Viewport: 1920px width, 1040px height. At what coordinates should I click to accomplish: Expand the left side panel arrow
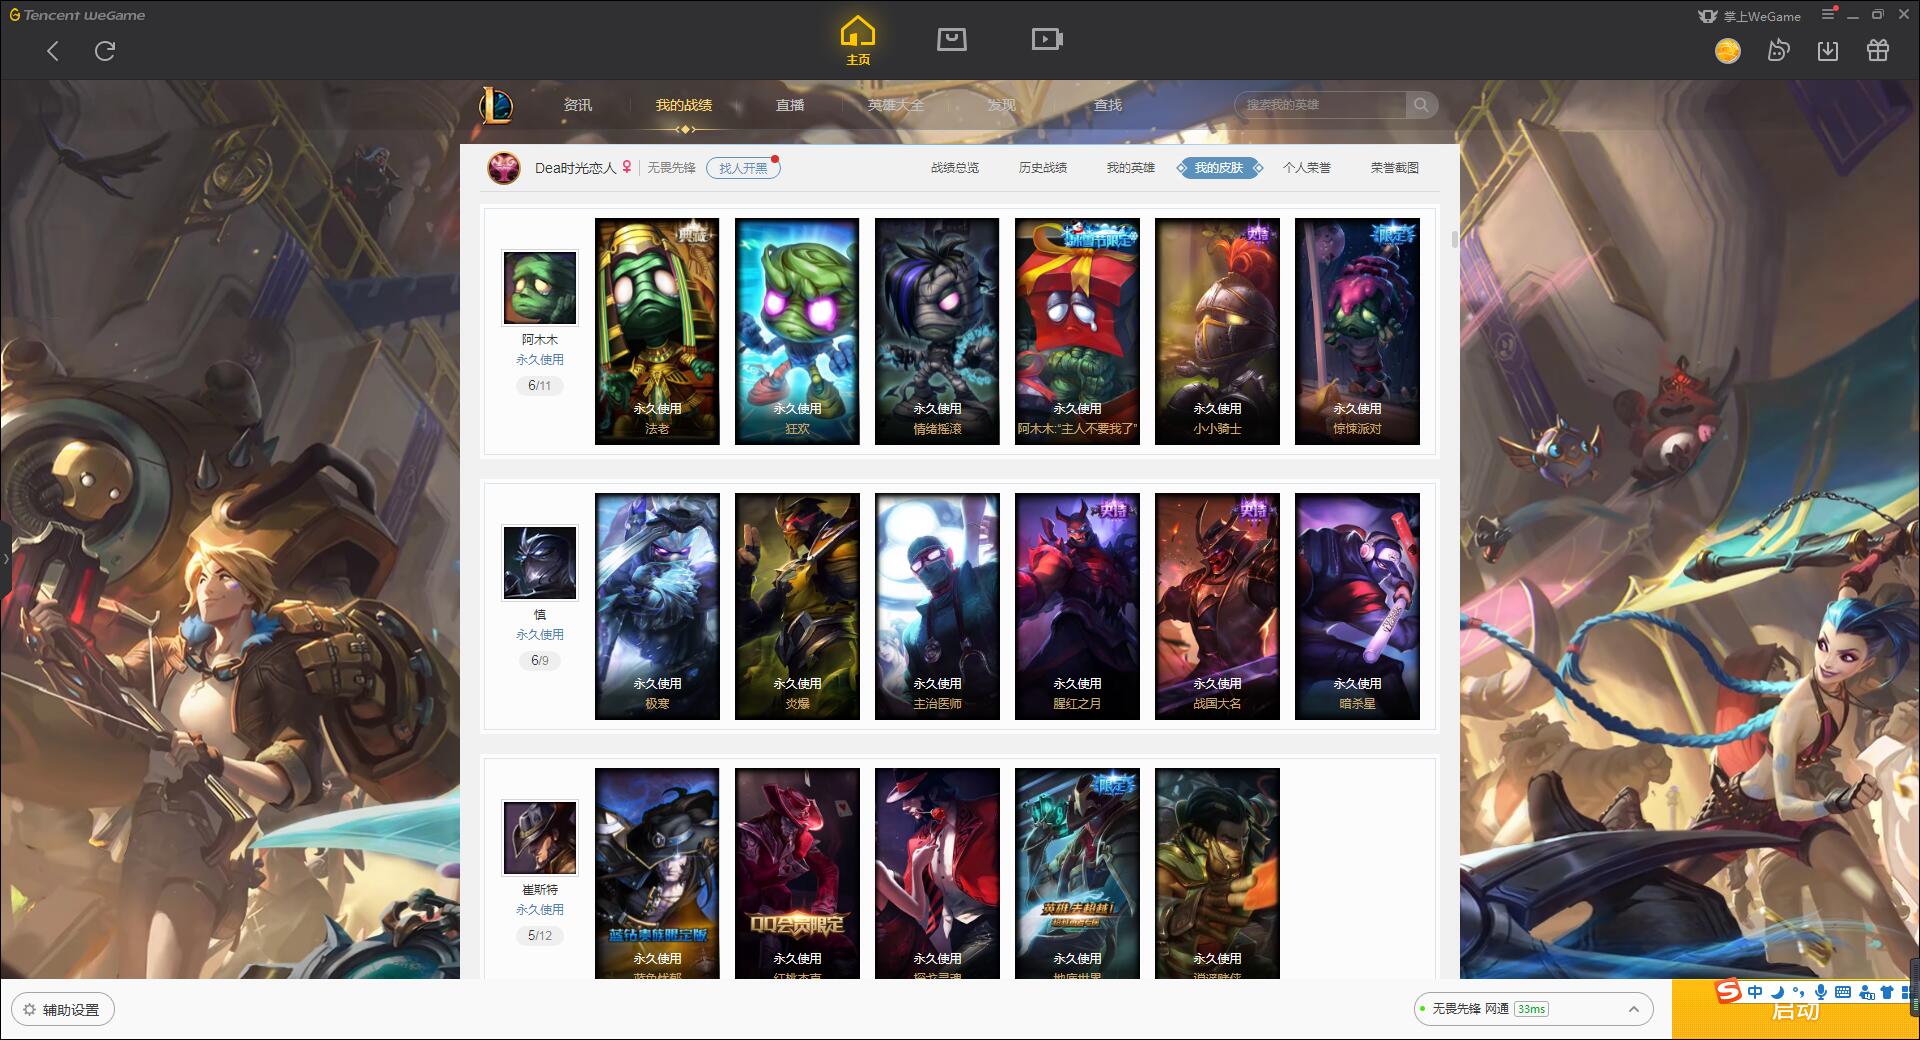pyautogui.click(x=5, y=558)
